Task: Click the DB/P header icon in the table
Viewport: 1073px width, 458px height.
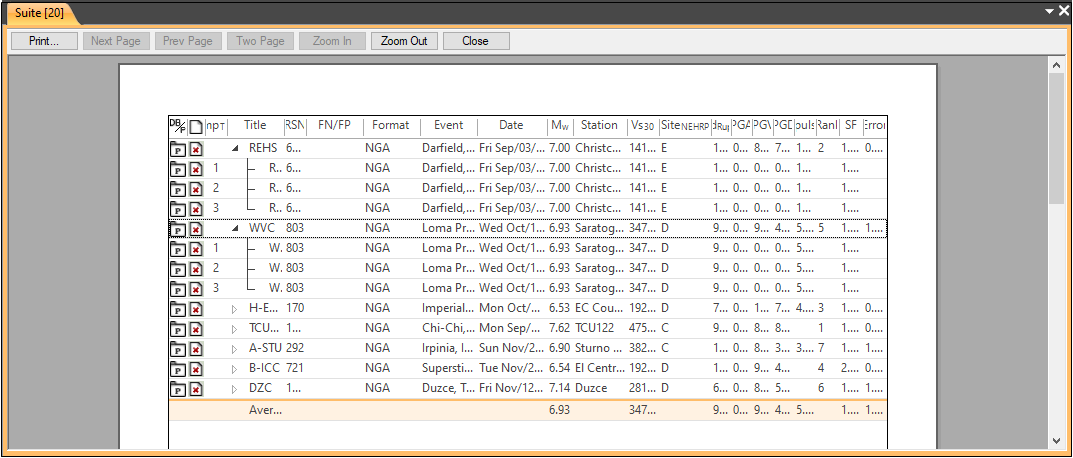Action: click(x=177, y=126)
